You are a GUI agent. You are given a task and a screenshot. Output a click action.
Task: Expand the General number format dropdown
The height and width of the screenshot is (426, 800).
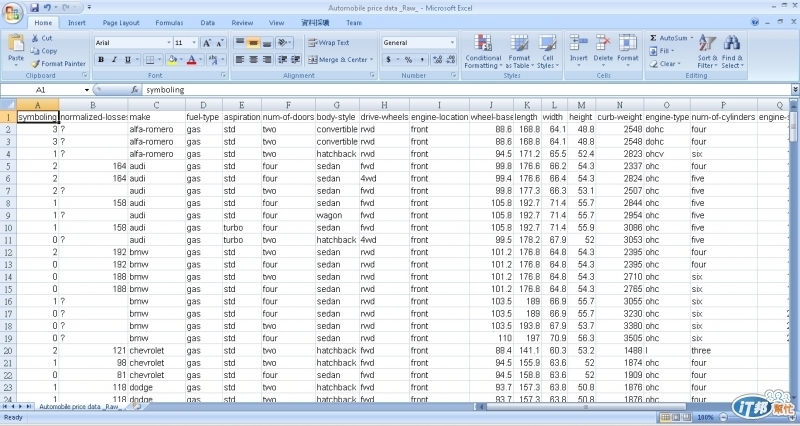pos(452,43)
